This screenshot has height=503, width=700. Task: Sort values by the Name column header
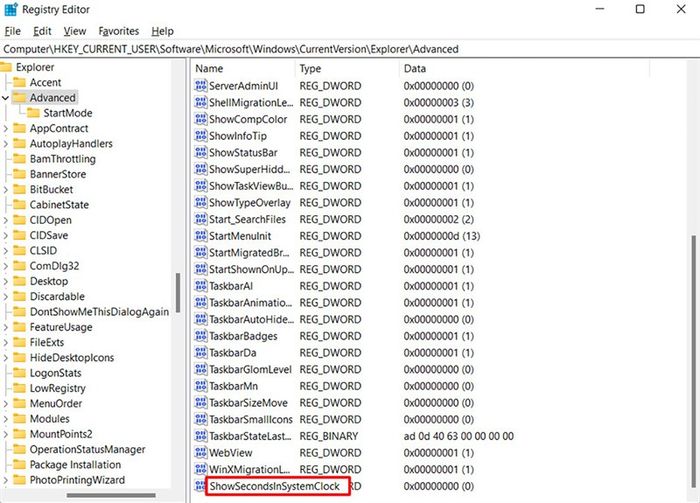click(244, 68)
